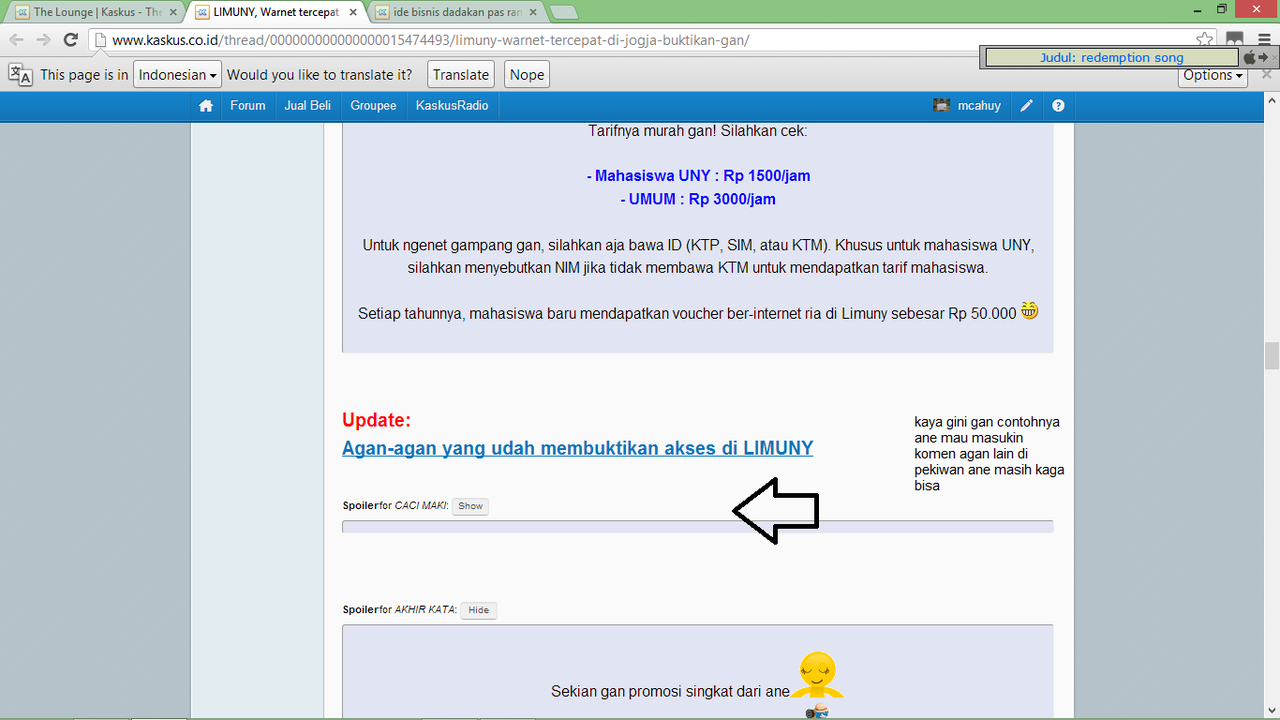The height and width of the screenshot is (720, 1280).
Task: Click the Apple icon in the song widget
Action: 1249,58
